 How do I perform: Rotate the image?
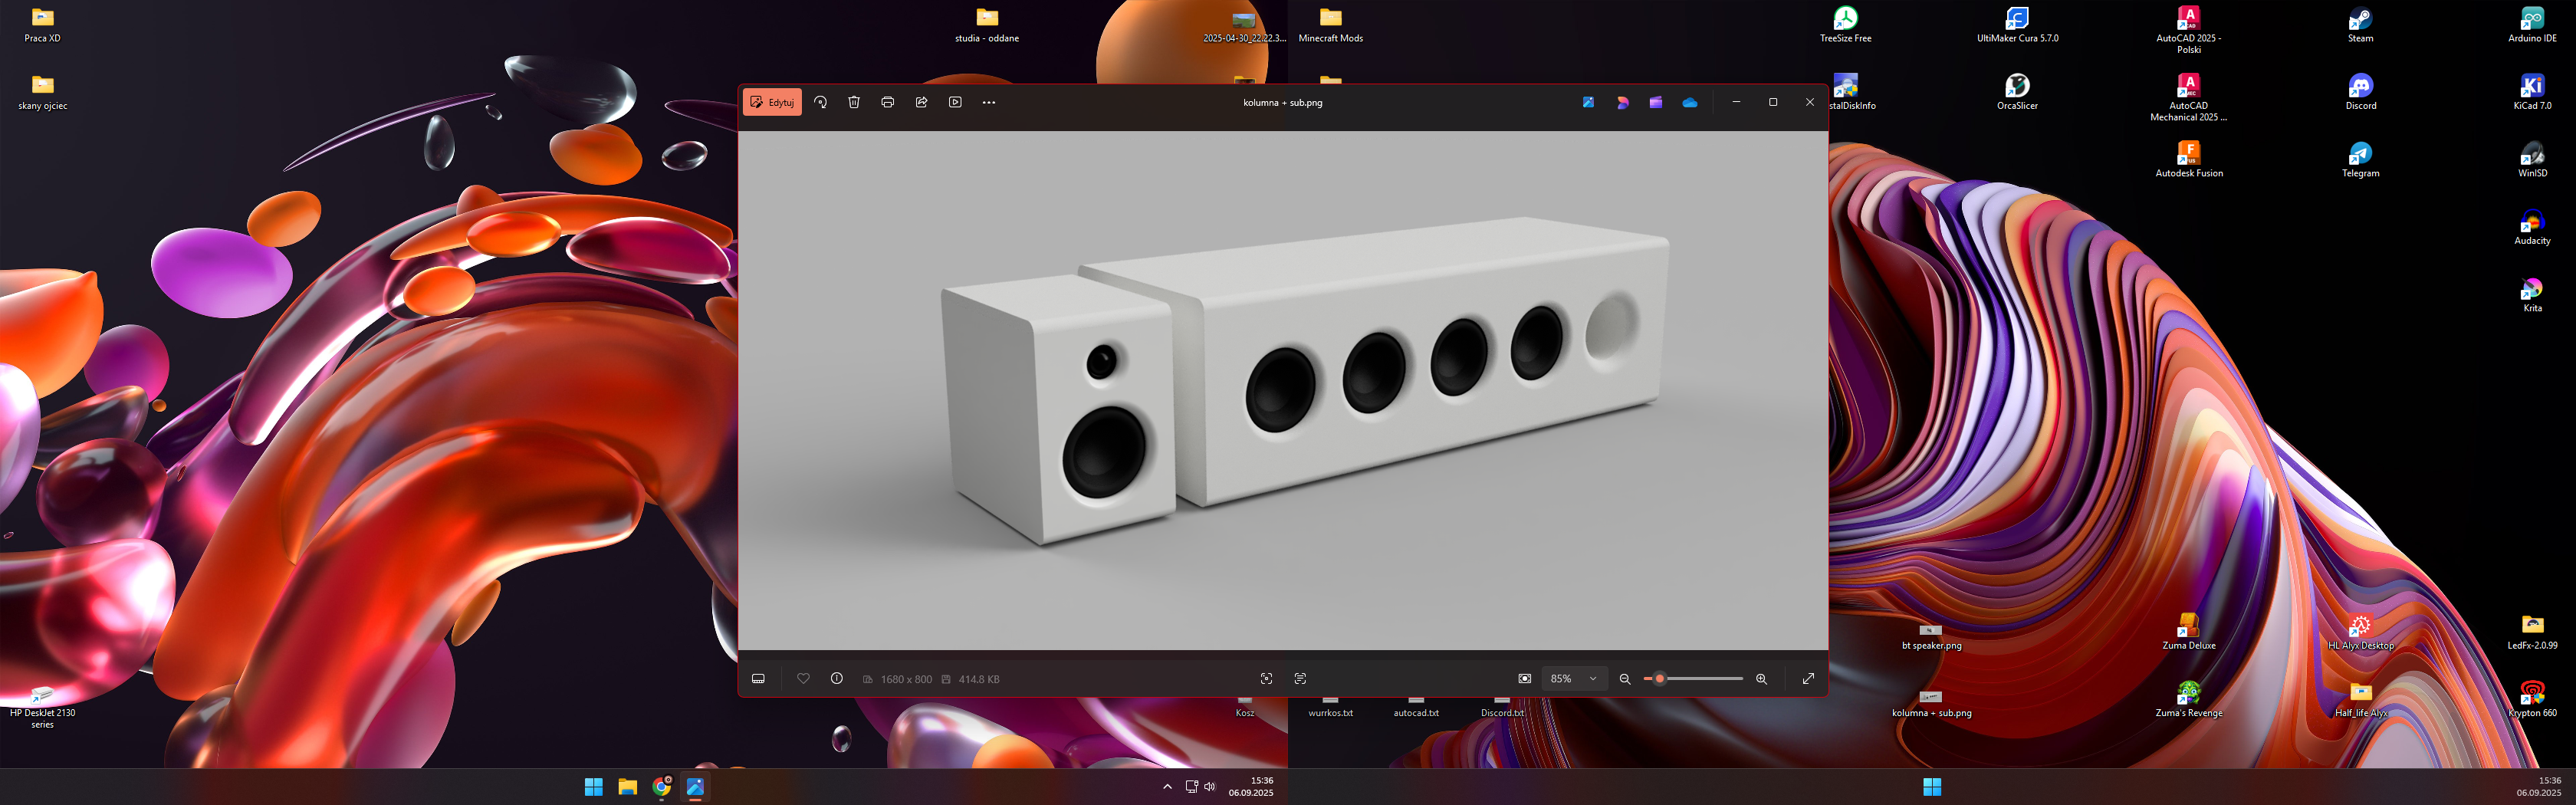(821, 102)
